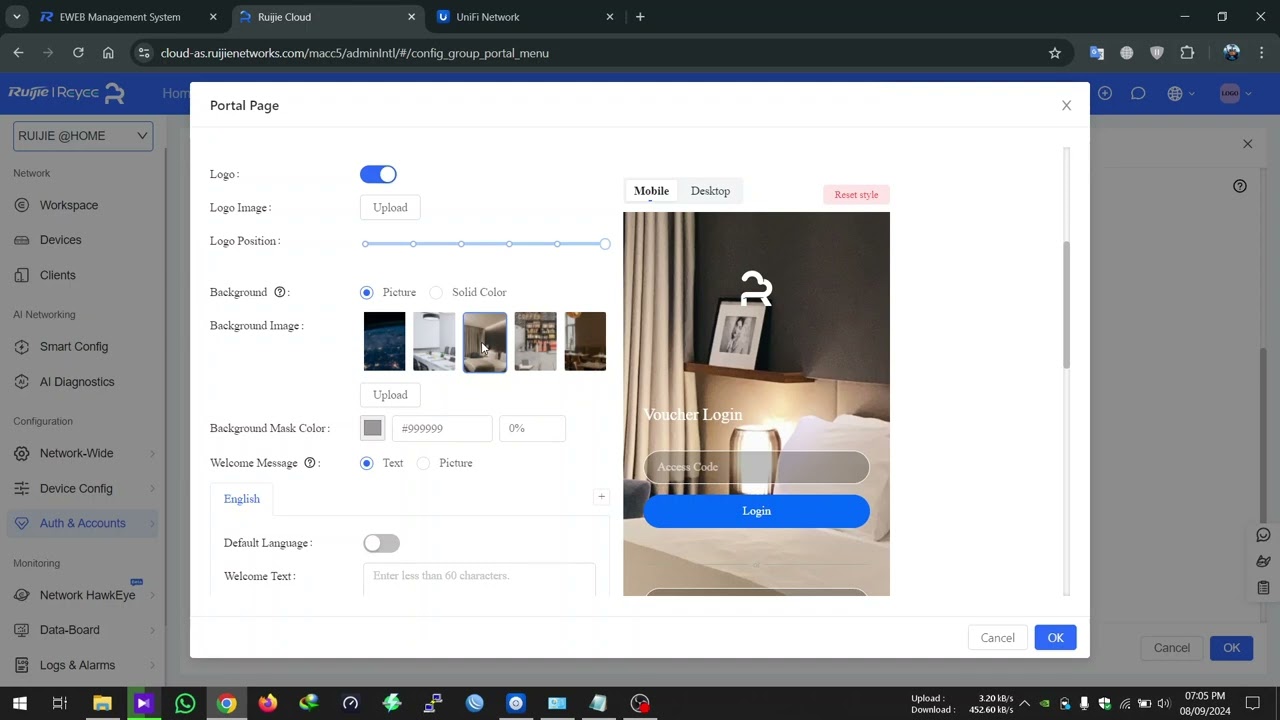This screenshot has width=1280, height=720.
Task: Choose Text for Welcome Message
Action: point(367,463)
